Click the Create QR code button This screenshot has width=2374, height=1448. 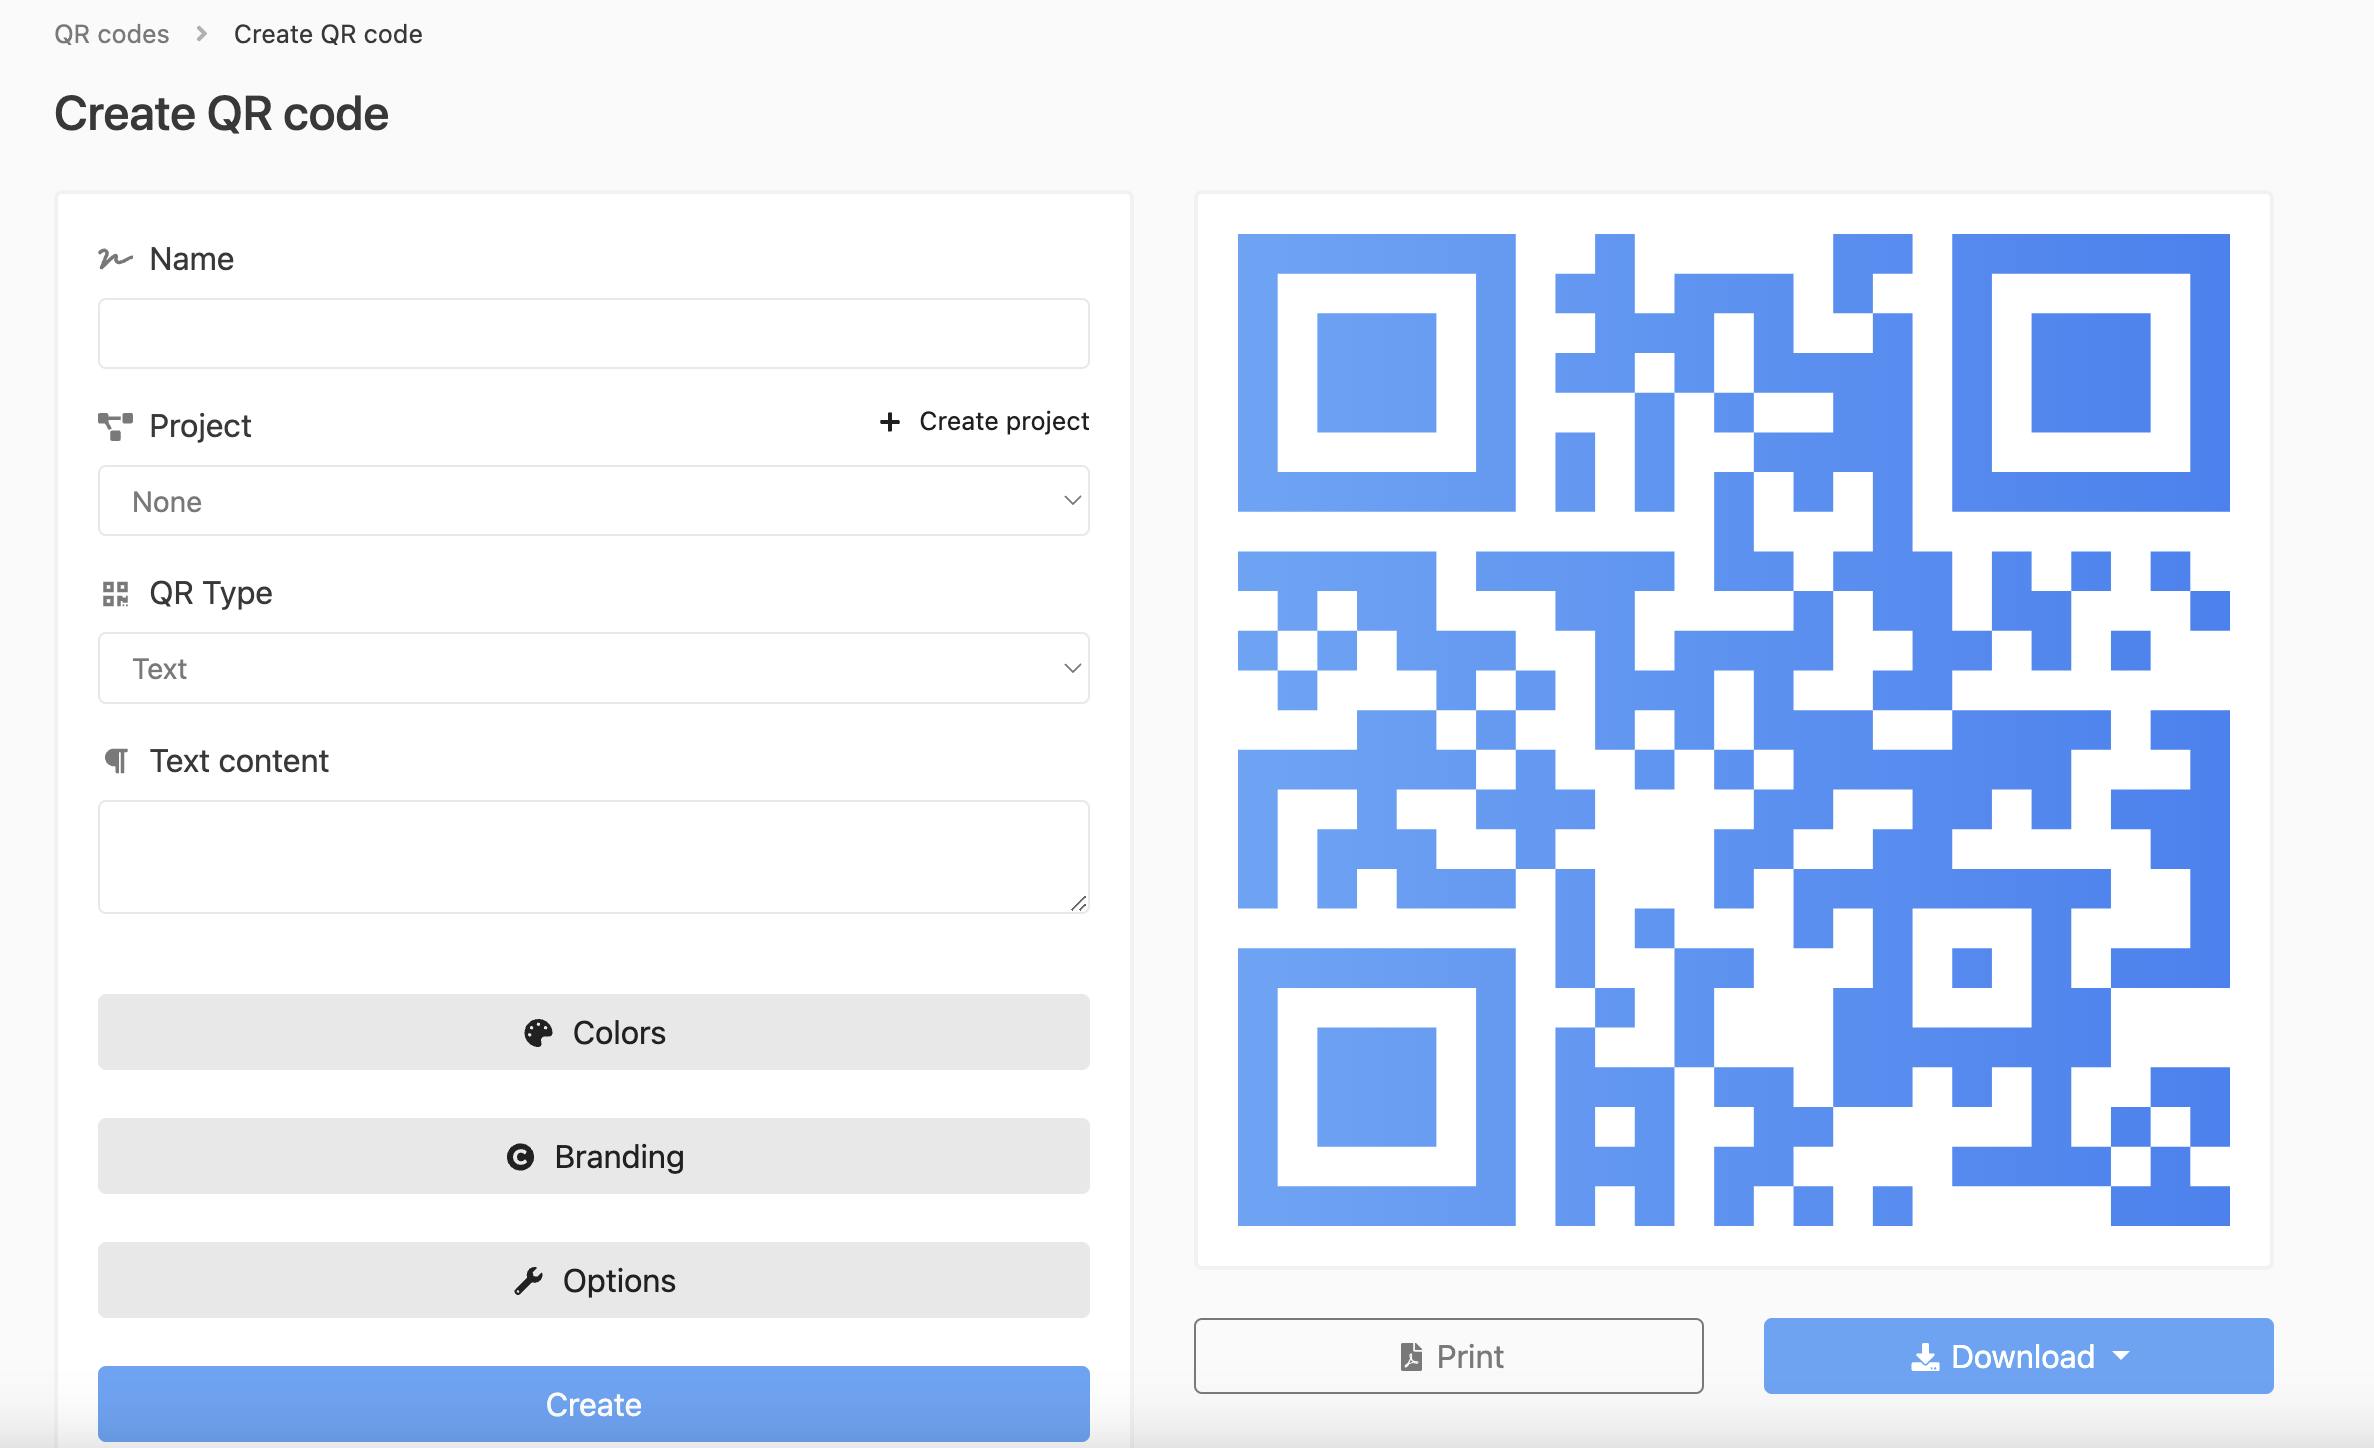592,1404
